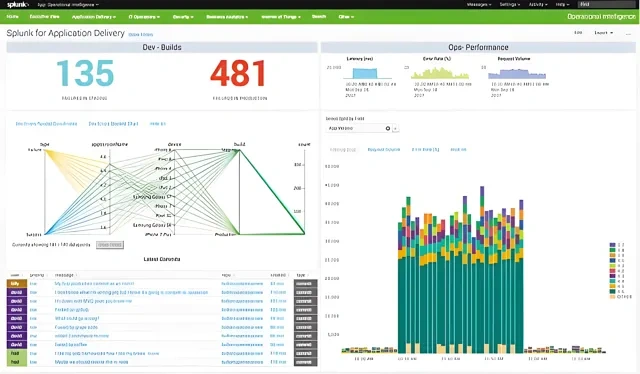This screenshot has width=640, height=374.
Task: Open the App Version field dropdown arrow
Action: coord(396,128)
